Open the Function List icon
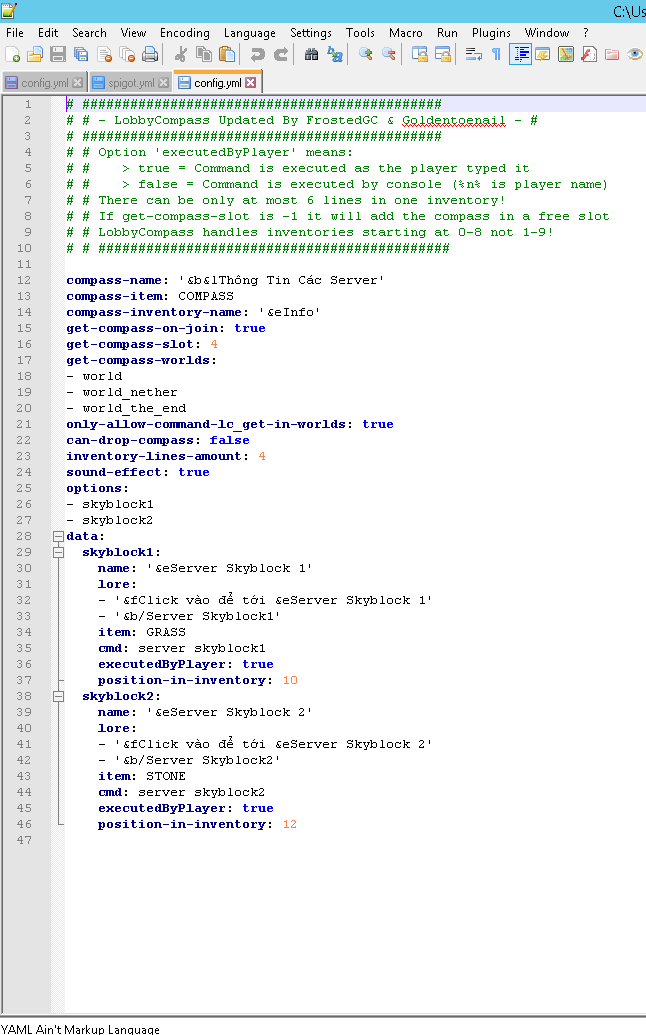 tap(589, 55)
